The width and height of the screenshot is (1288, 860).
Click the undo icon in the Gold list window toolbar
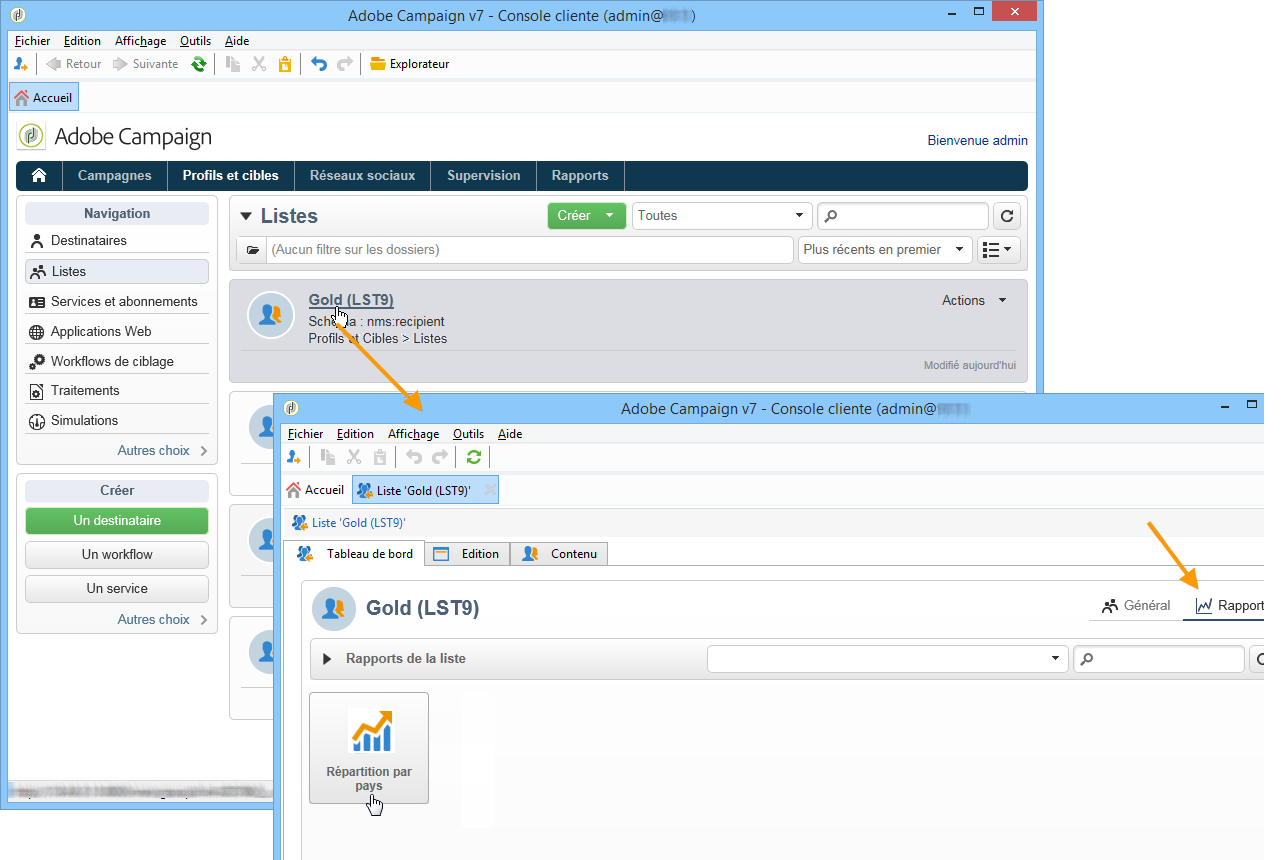(413, 457)
